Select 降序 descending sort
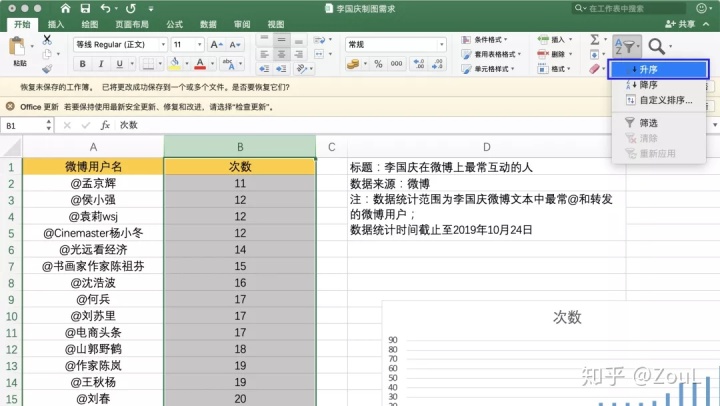Image resolution: width=720 pixels, height=406 pixels. [658, 85]
